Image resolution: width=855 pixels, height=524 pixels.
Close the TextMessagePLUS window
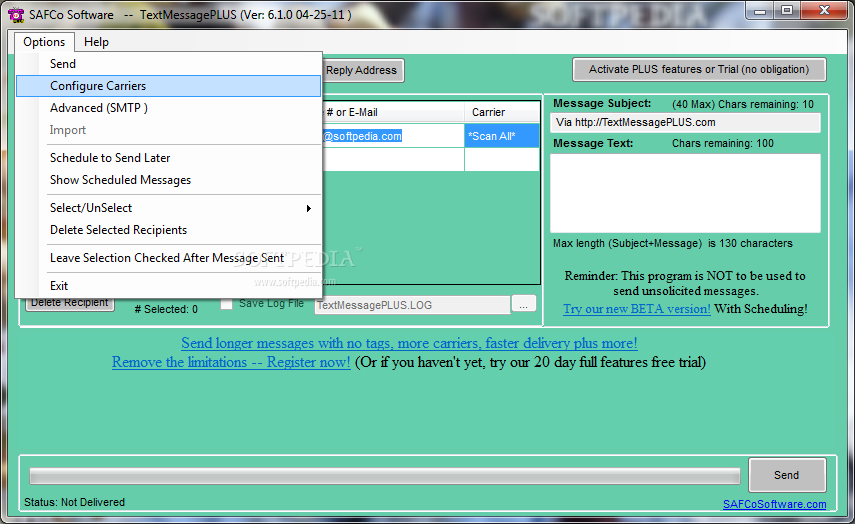[x=824, y=10]
